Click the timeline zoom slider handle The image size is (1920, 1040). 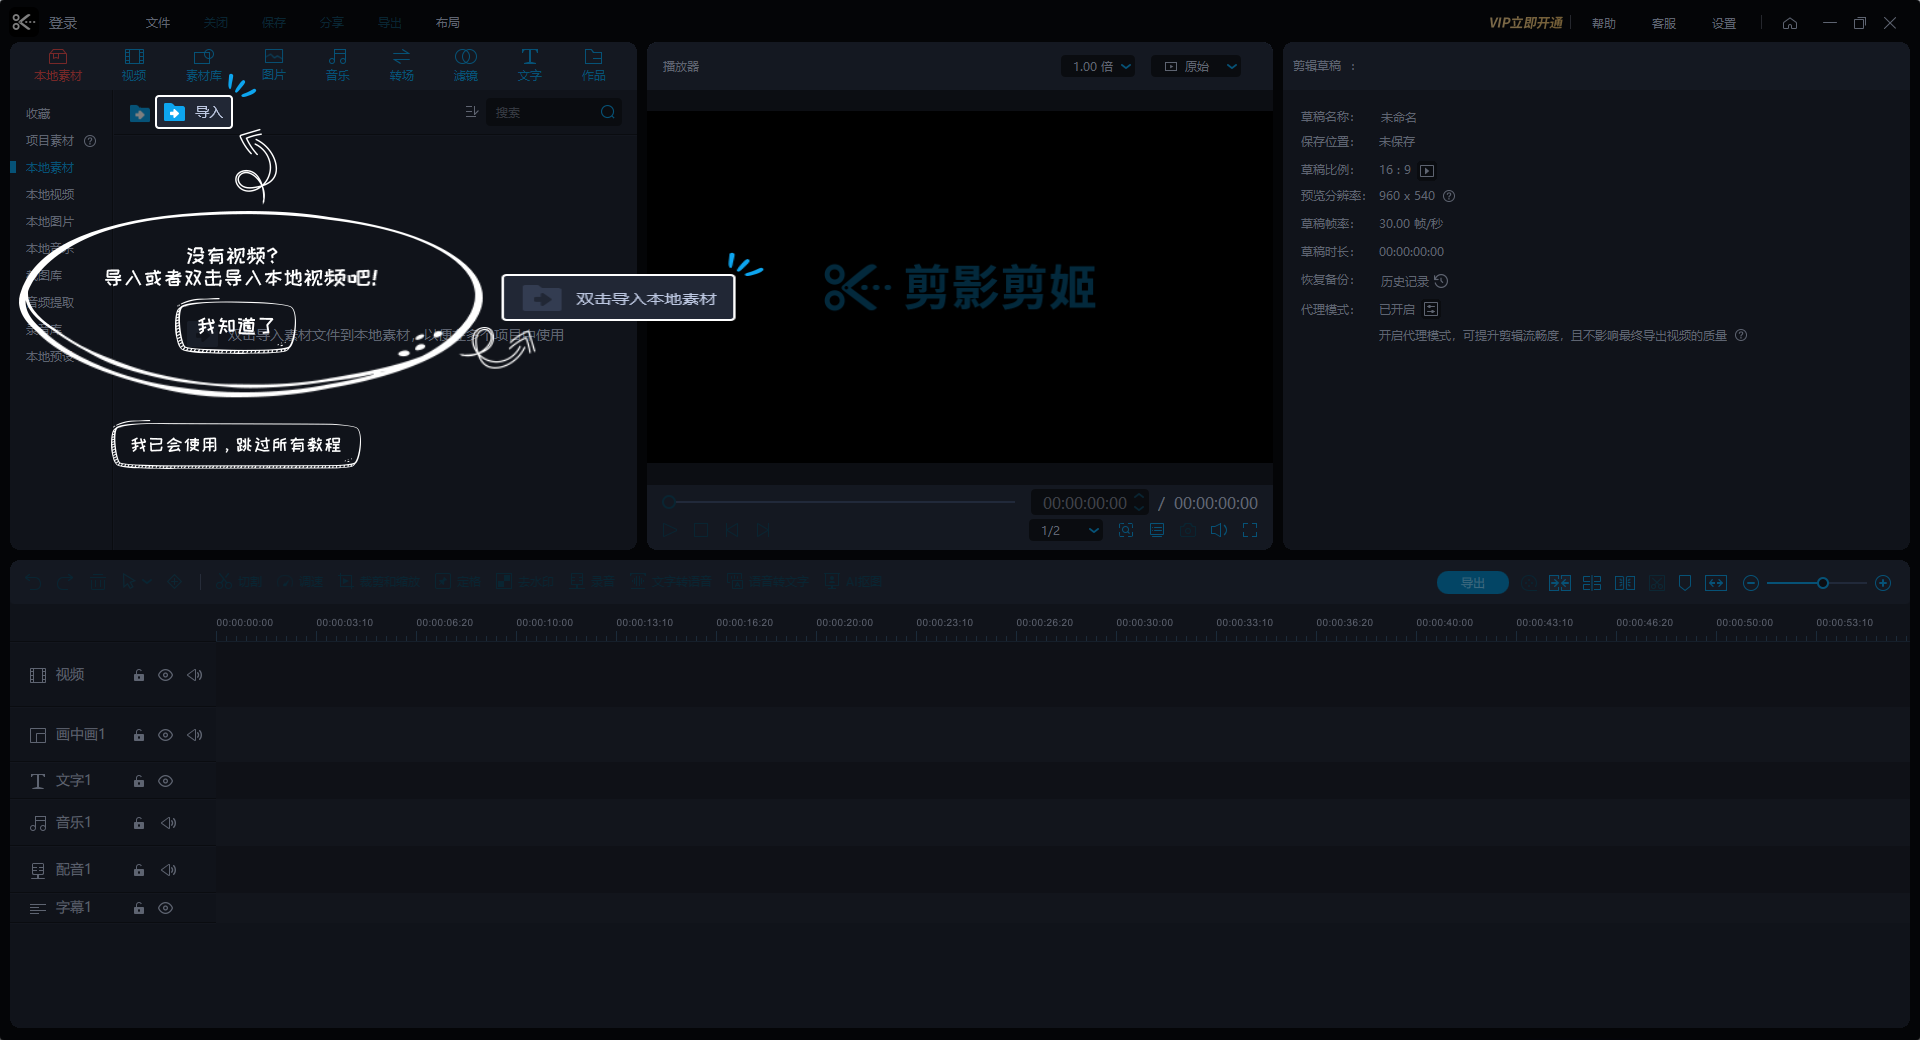(1823, 583)
